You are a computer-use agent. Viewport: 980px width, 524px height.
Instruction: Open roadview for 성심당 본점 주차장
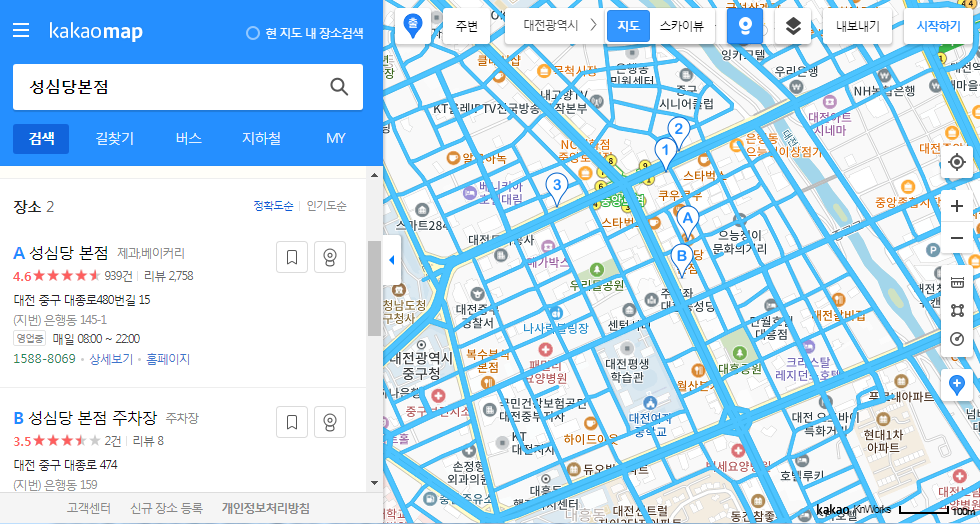330,421
